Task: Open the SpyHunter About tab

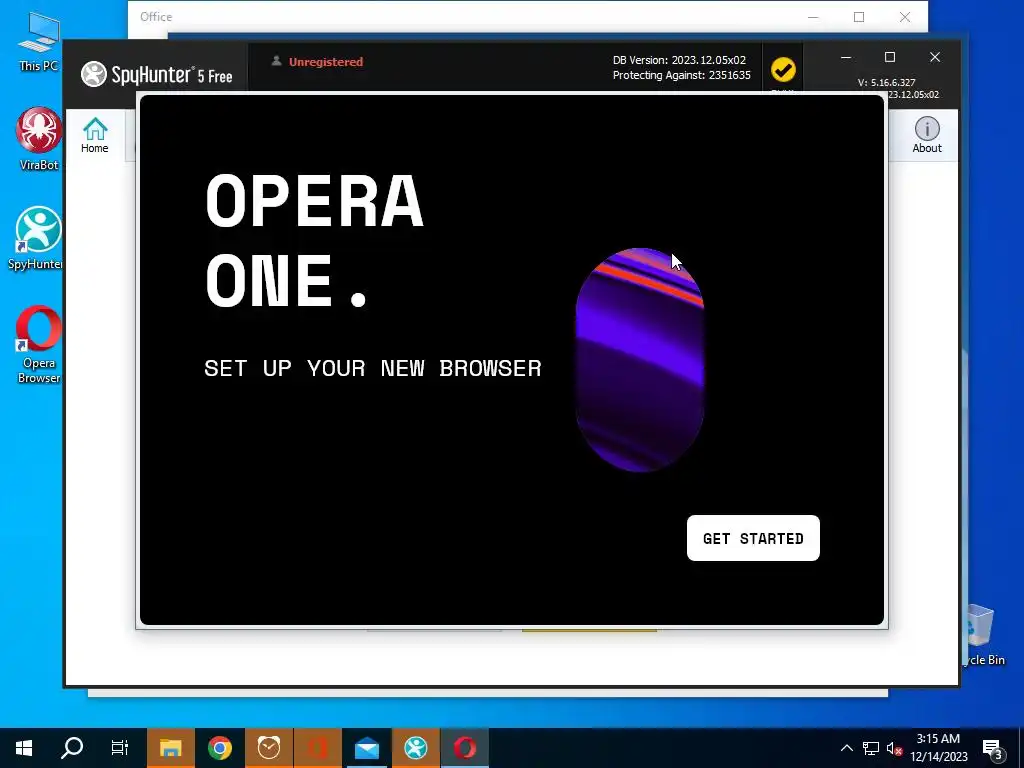Action: tap(927, 136)
